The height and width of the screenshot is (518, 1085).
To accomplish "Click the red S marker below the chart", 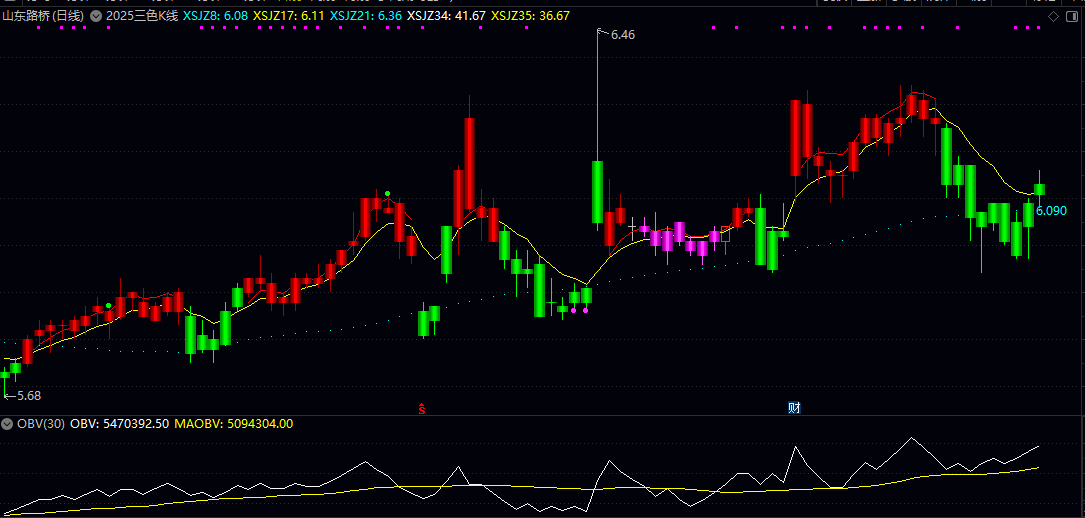I will pos(421,408).
